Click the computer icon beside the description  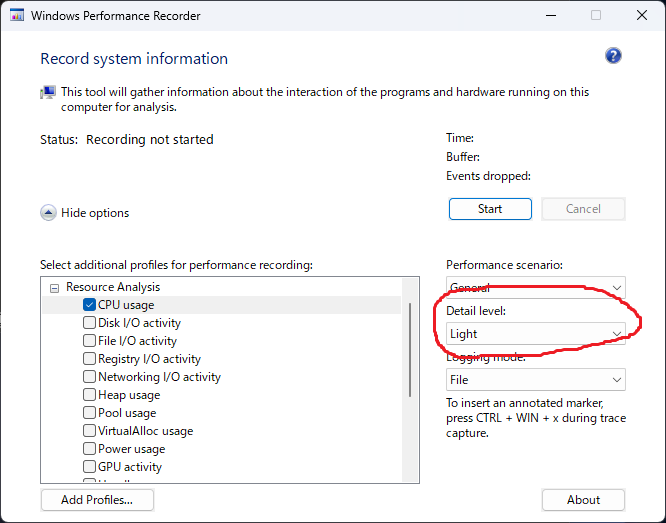pyautogui.click(x=48, y=92)
